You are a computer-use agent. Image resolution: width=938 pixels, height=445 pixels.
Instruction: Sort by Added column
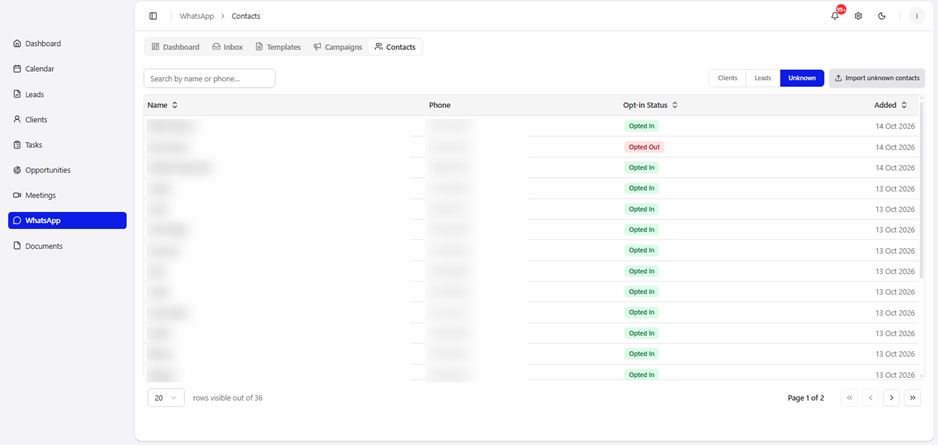pyautogui.click(x=891, y=105)
